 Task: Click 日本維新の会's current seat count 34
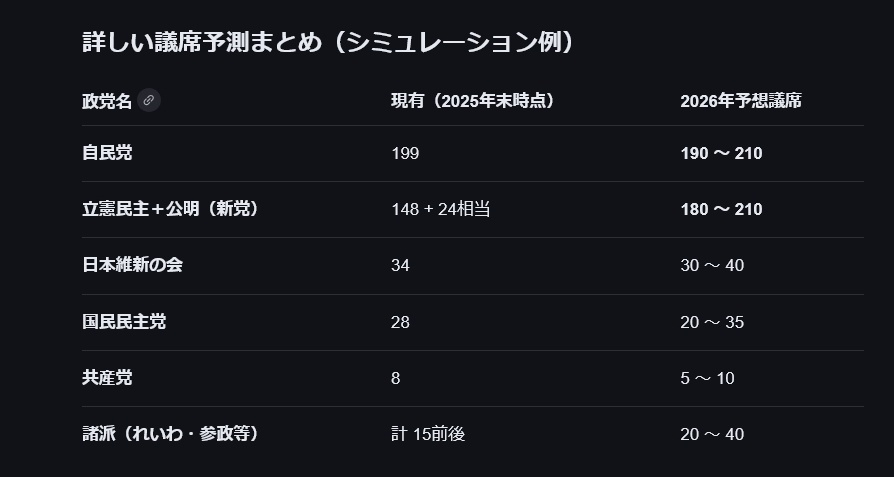pyautogui.click(x=400, y=265)
